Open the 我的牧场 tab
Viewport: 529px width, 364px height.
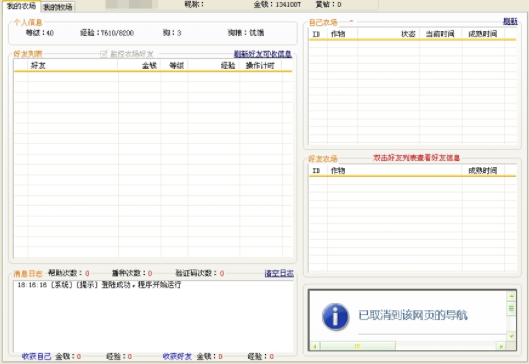pyautogui.click(x=58, y=7)
